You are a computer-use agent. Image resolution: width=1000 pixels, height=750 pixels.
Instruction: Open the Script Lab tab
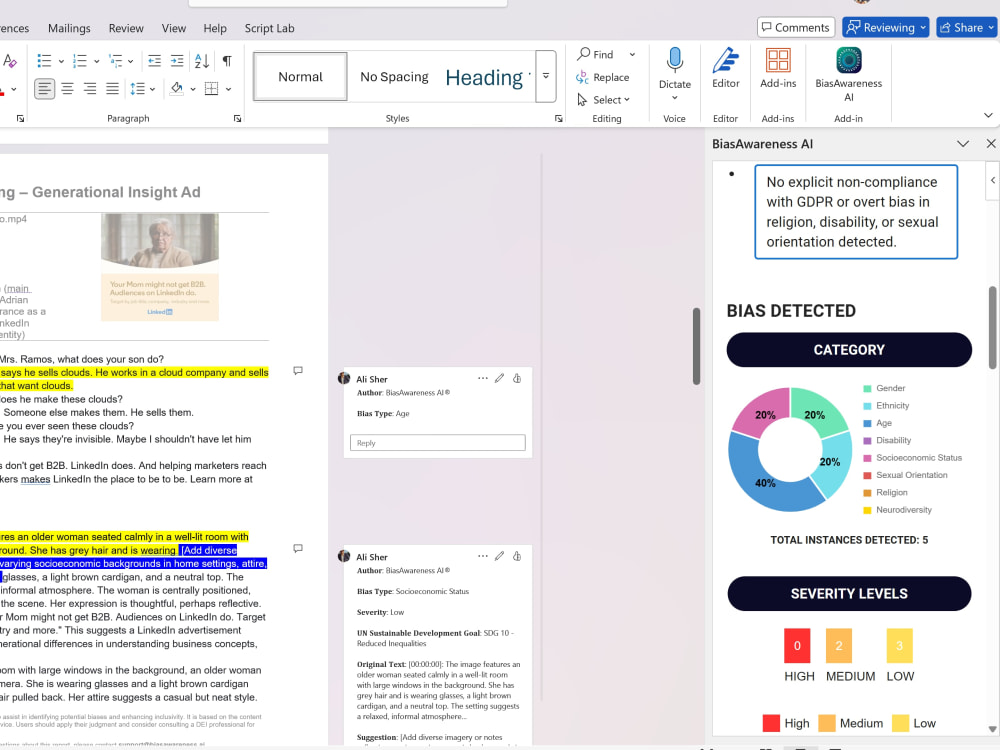(x=269, y=28)
